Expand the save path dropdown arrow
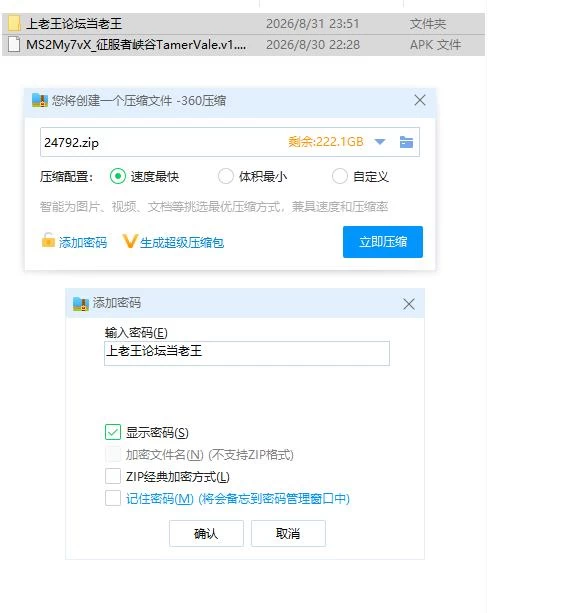The height and width of the screenshot is (613, 580). 380,142
